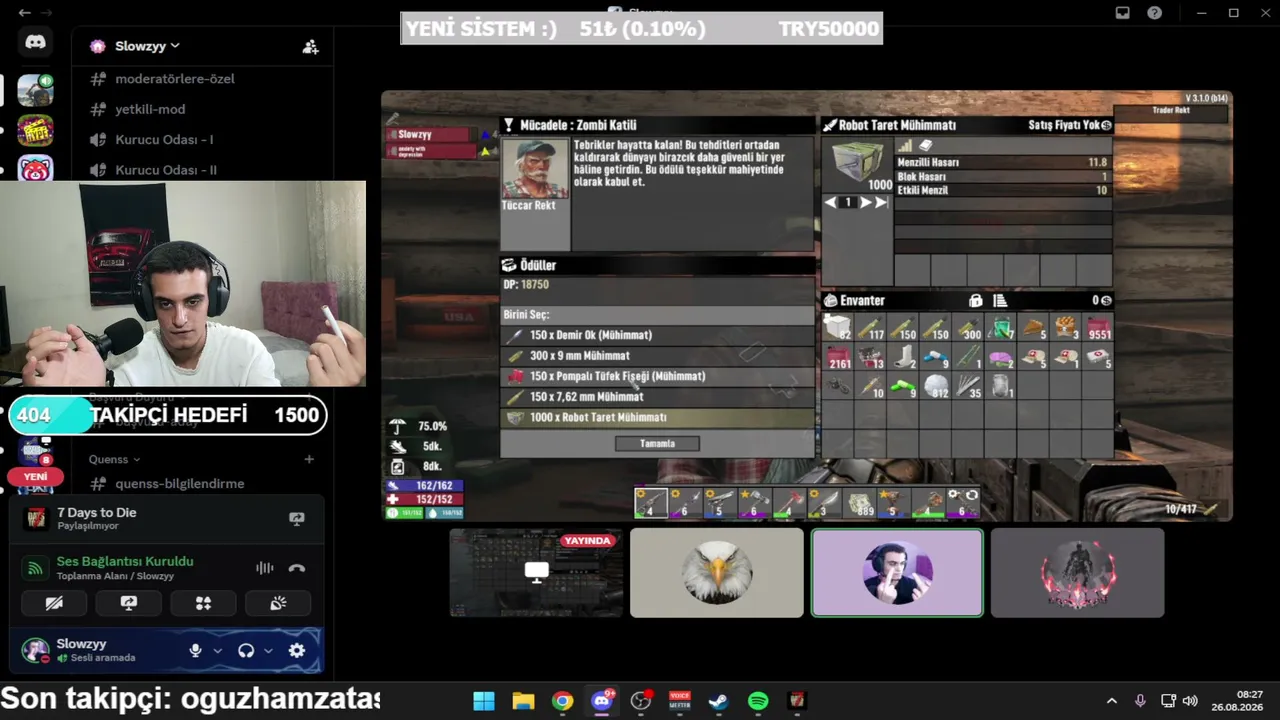Choose the 1000 x Robot Taret Mühimmatı reward
Viewport: 1280px width, 720px height.
click(x=657, y=418)
